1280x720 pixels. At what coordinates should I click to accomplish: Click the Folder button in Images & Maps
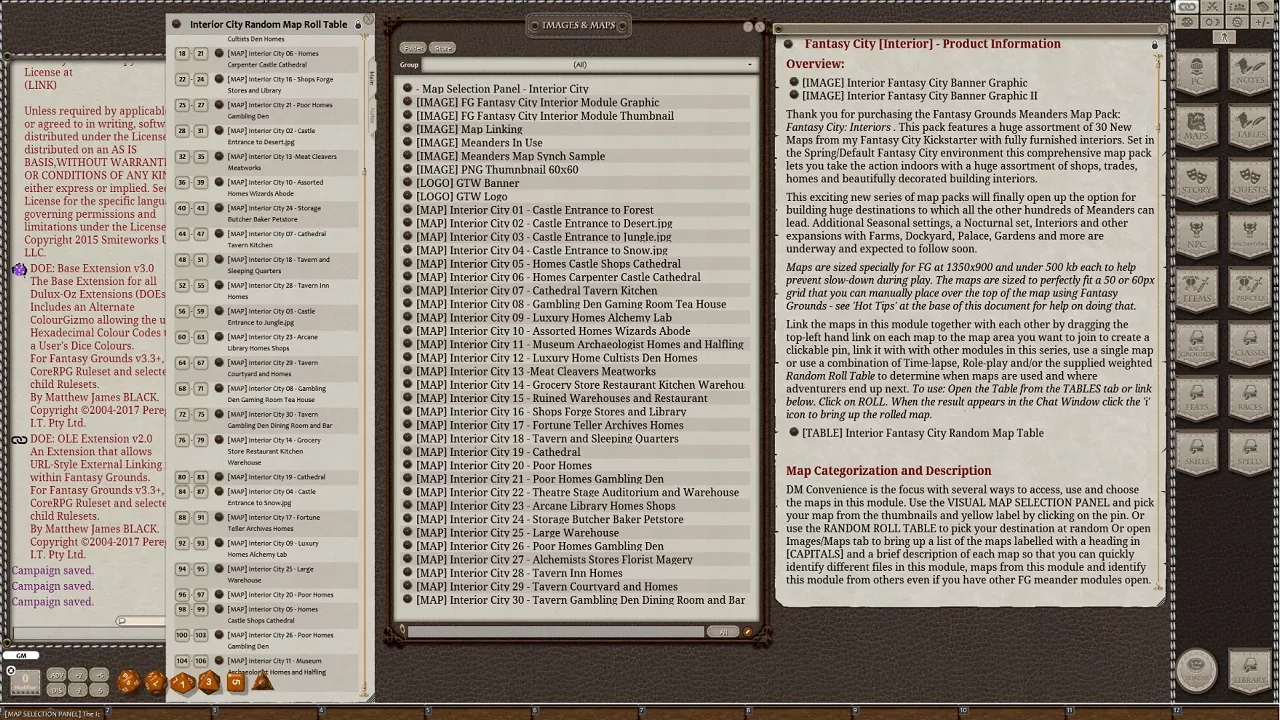point(412,48)
